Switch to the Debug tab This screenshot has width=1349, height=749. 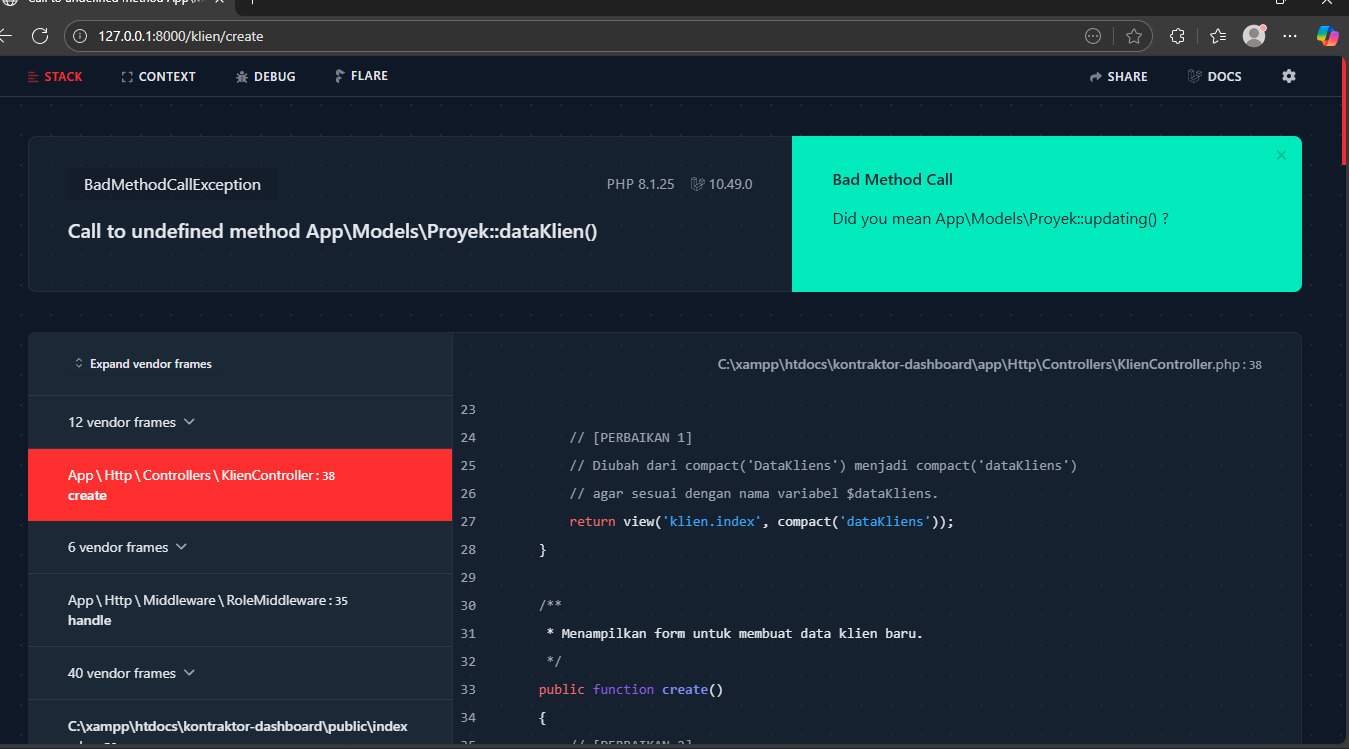tap(265, 77)
